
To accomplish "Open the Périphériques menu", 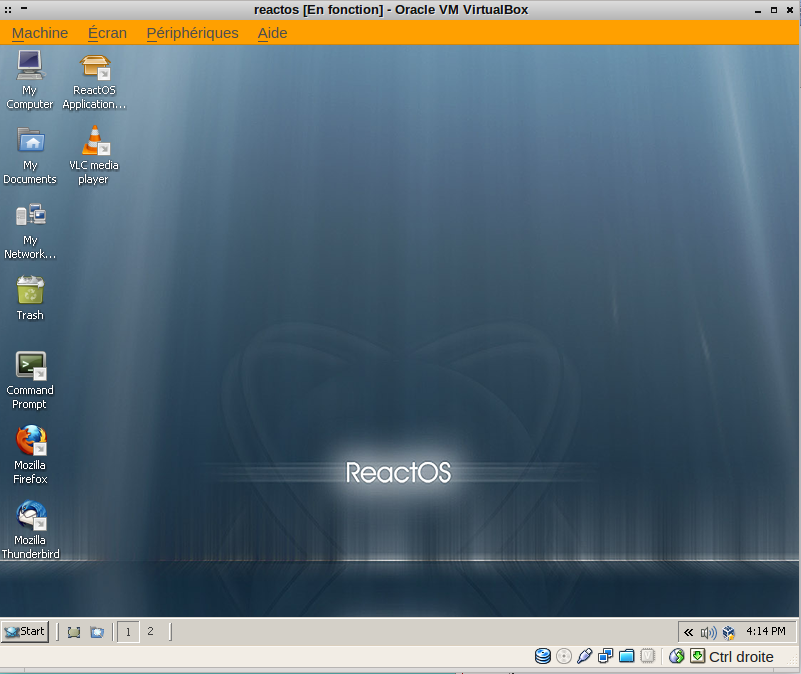I will point(193,33).
